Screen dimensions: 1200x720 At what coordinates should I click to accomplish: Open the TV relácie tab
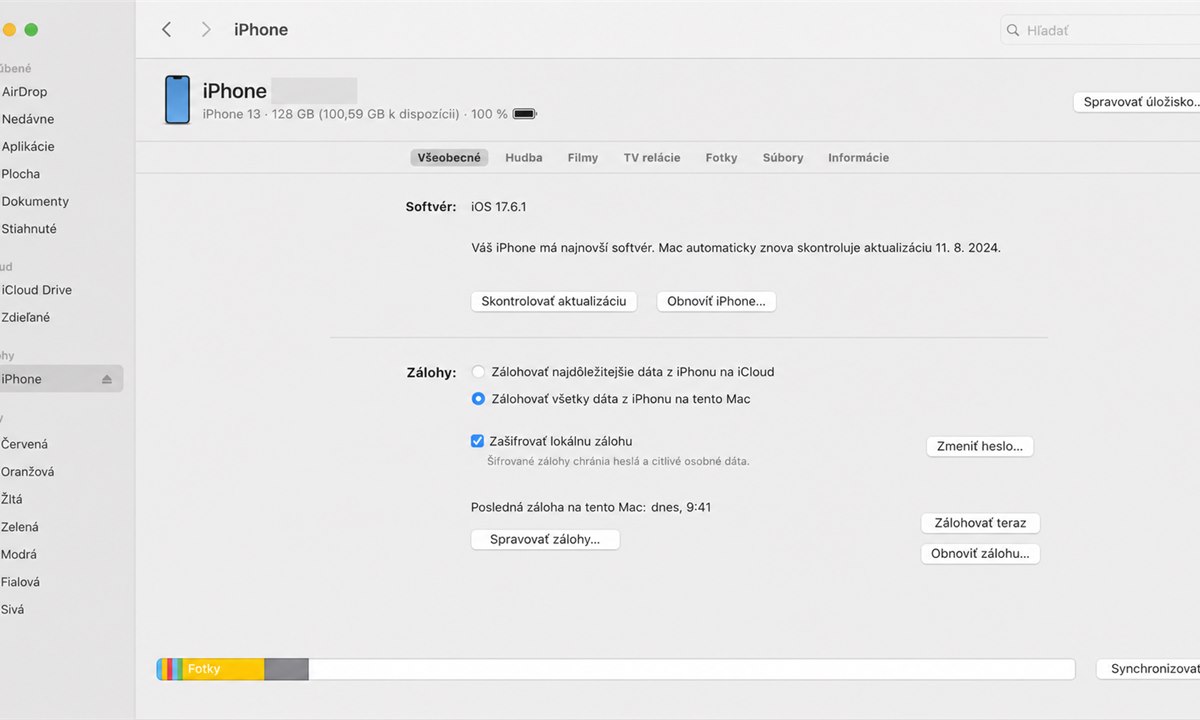(652, 158)
